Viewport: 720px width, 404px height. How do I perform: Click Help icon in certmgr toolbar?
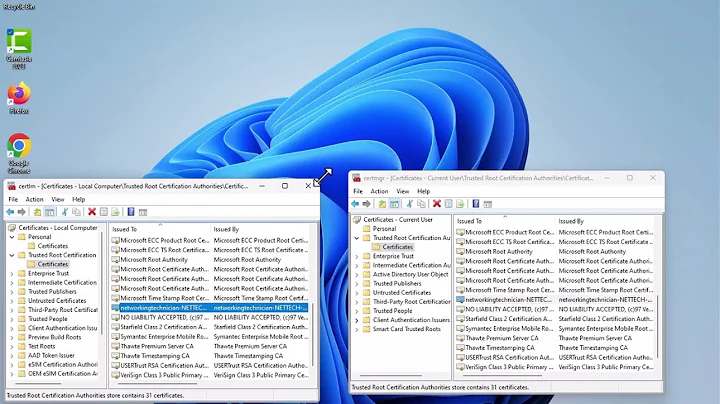[x=476, y=204]
